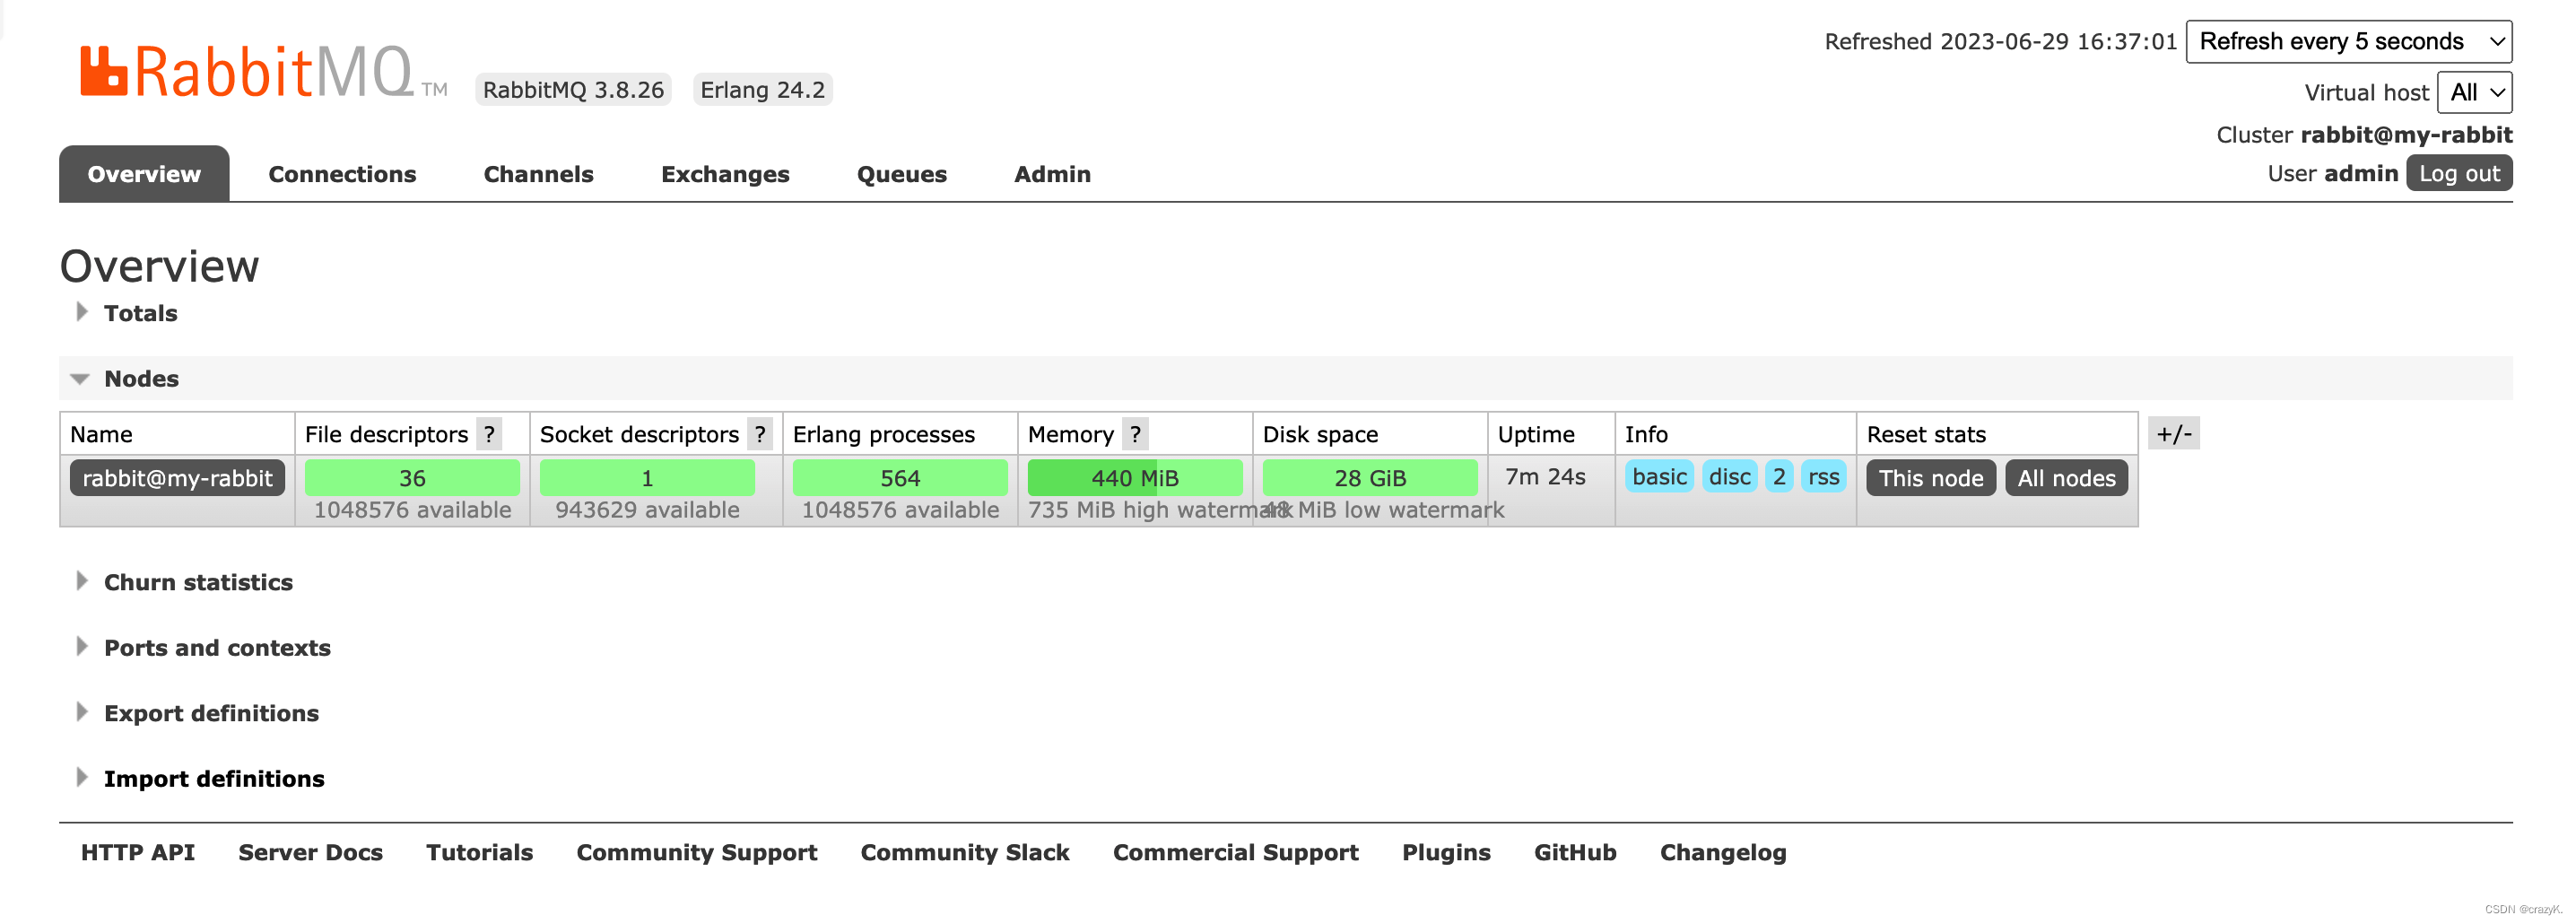Open the Plugins footer link
2576x924 pixels.
[x=1445, y=852]
